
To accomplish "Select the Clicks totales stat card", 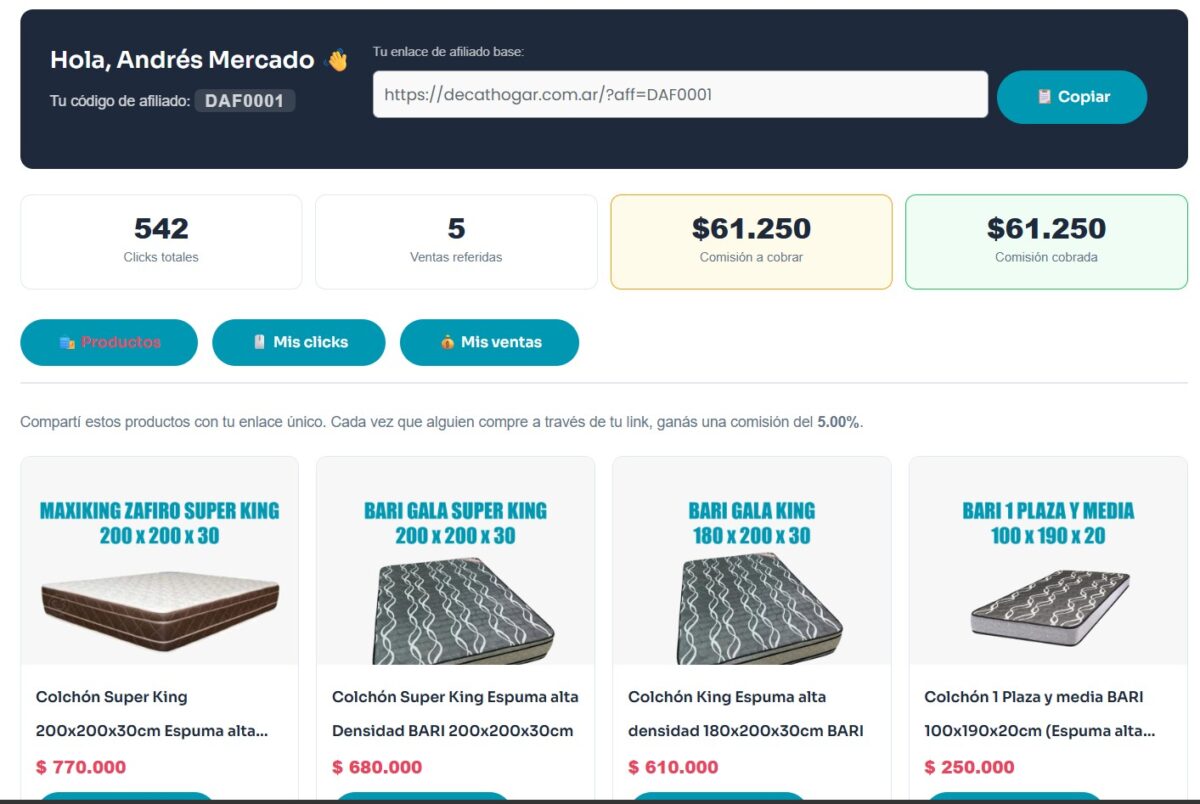I will coord(161,242).
